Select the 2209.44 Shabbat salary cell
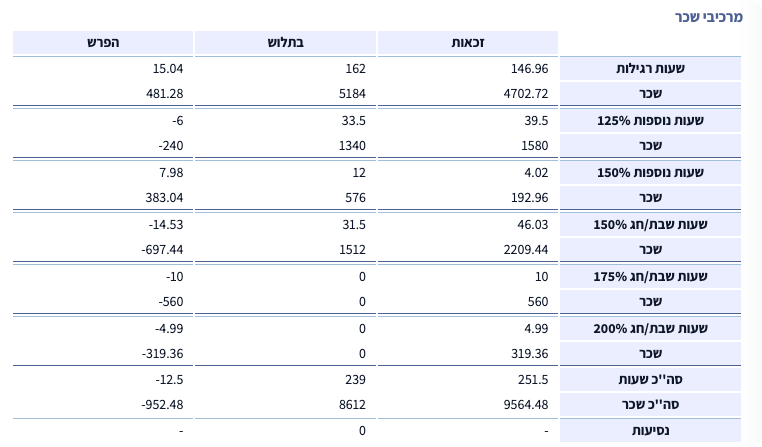The height and width of the screenshot is (447, 762). 526,249
